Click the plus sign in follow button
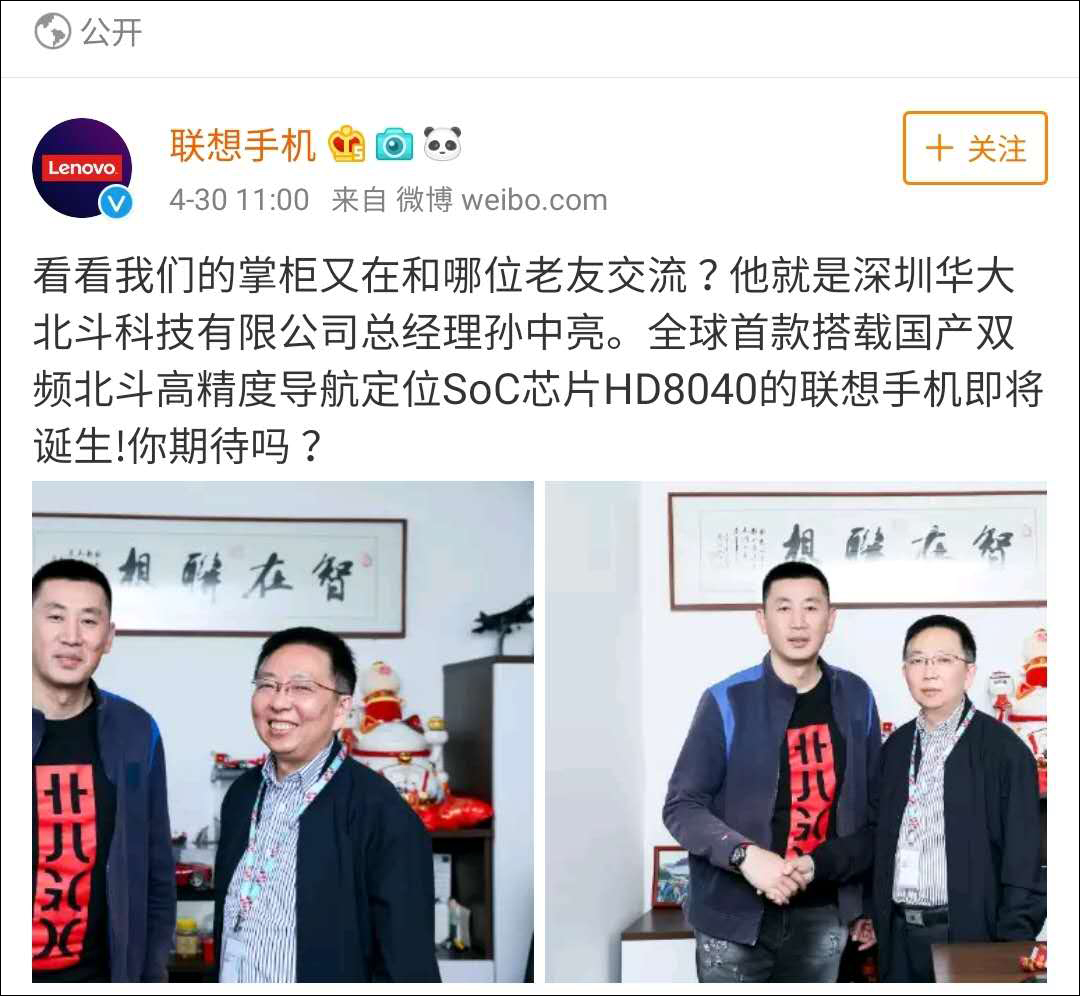This screenshot has width=1080, height=996. [x=939, y=148]
